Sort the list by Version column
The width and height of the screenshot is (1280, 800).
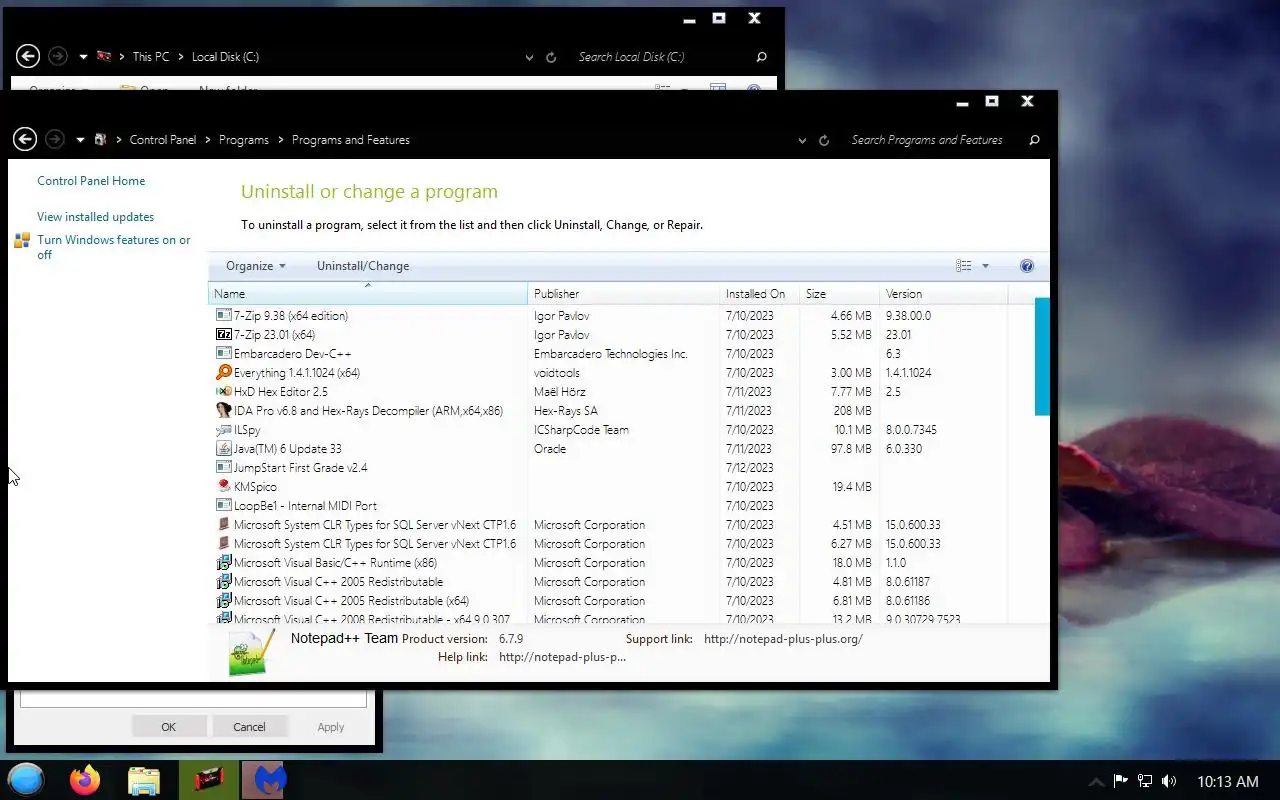tap(943, 293)
